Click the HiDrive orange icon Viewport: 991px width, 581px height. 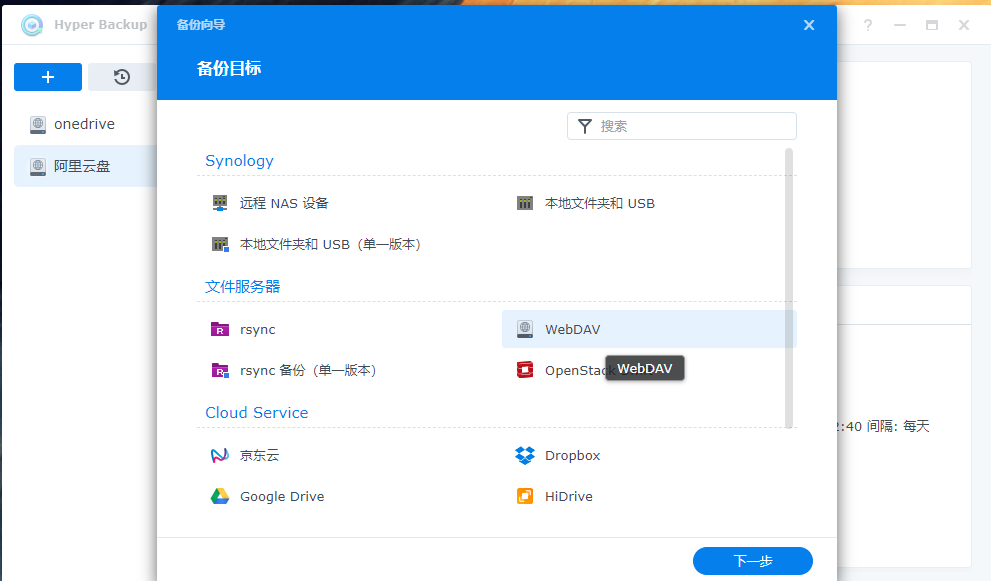(525, 496)
